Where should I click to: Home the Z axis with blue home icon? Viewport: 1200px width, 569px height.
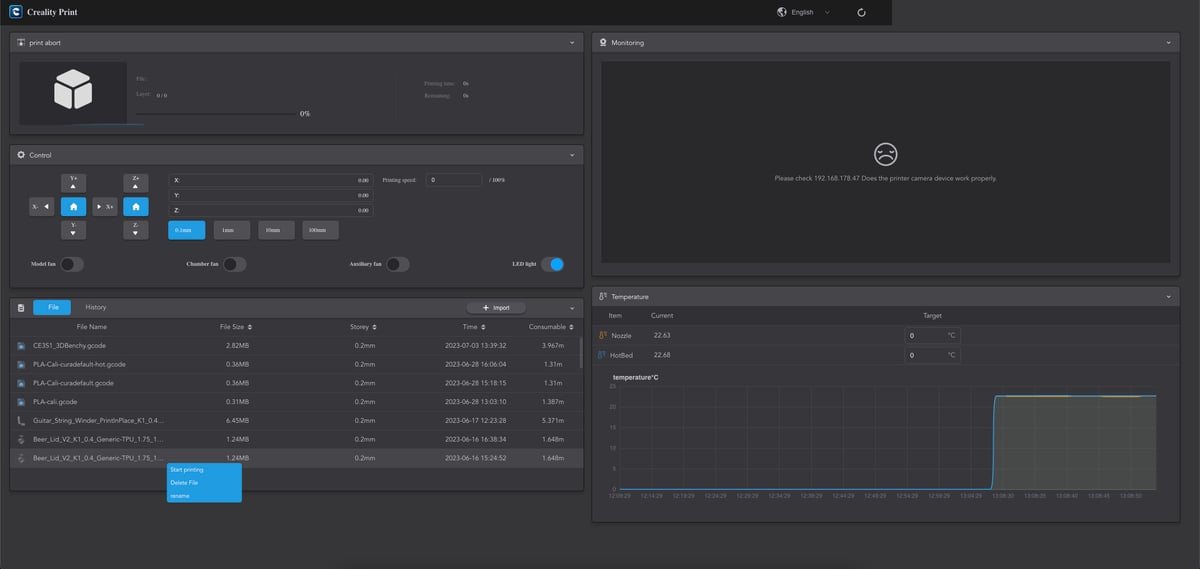[x=136, y=206]
